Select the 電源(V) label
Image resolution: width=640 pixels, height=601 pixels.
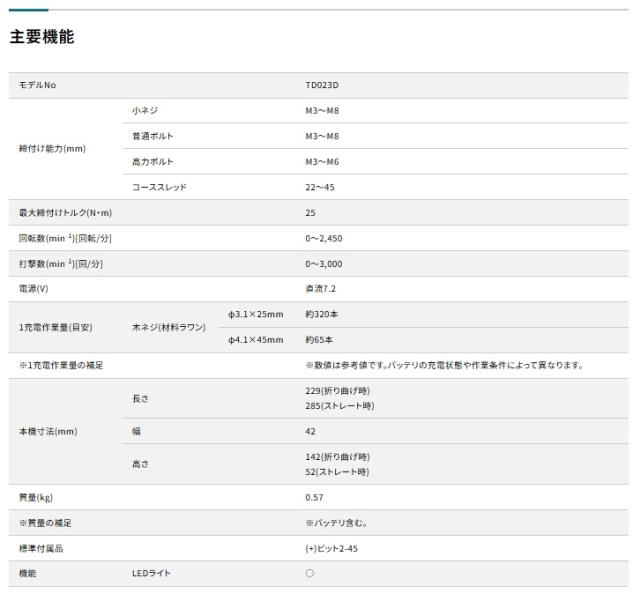click(33, 289)
